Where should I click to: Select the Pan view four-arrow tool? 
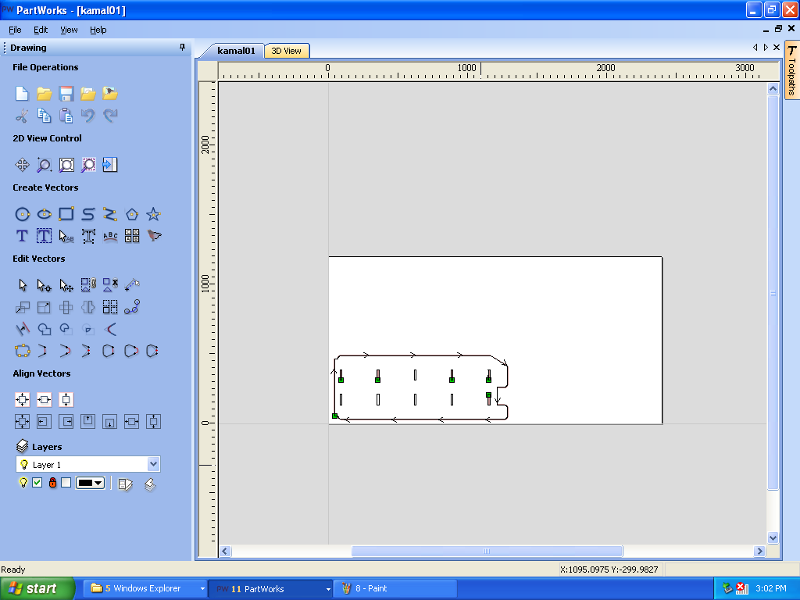pos(22,165)
